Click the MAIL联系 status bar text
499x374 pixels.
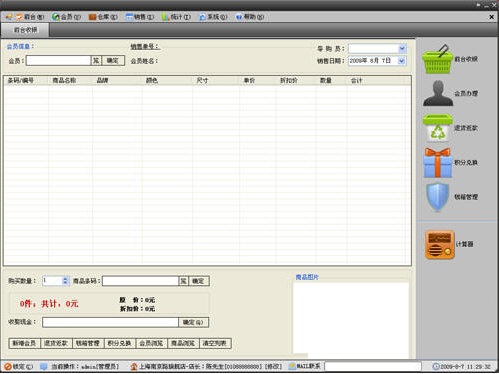pos(309,366)
